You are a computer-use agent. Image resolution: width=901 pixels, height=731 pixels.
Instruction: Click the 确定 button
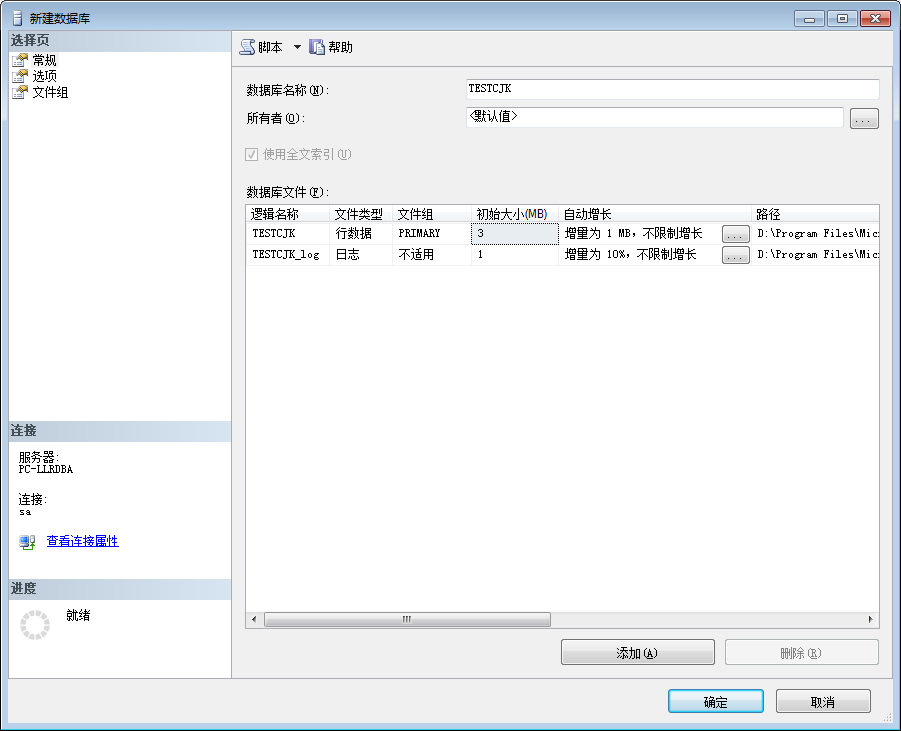click(716, 702)
